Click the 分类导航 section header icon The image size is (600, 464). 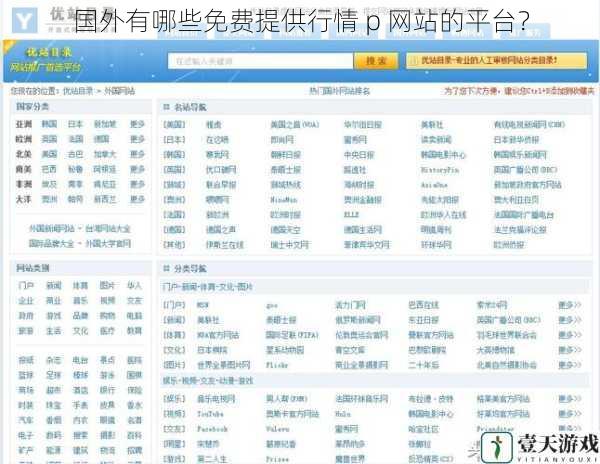[166, 269]
